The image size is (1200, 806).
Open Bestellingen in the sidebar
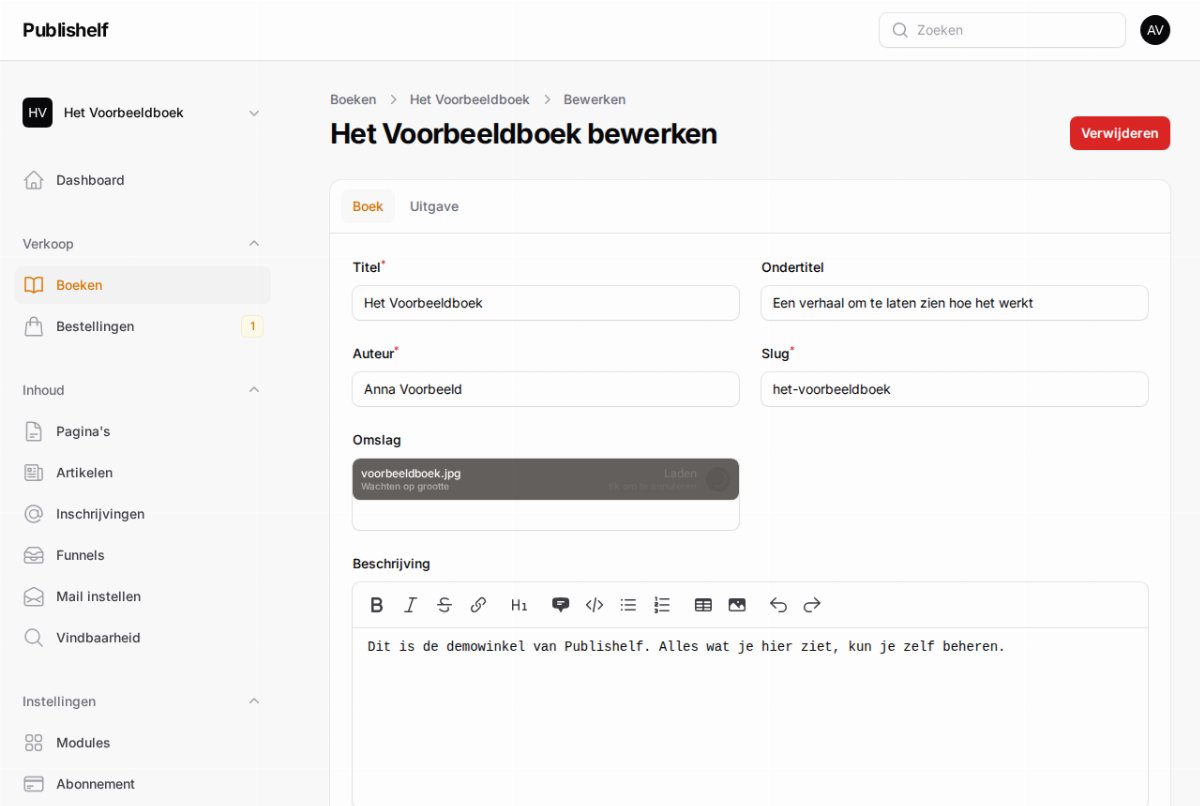pyautogui.click(x=143, y=326)
